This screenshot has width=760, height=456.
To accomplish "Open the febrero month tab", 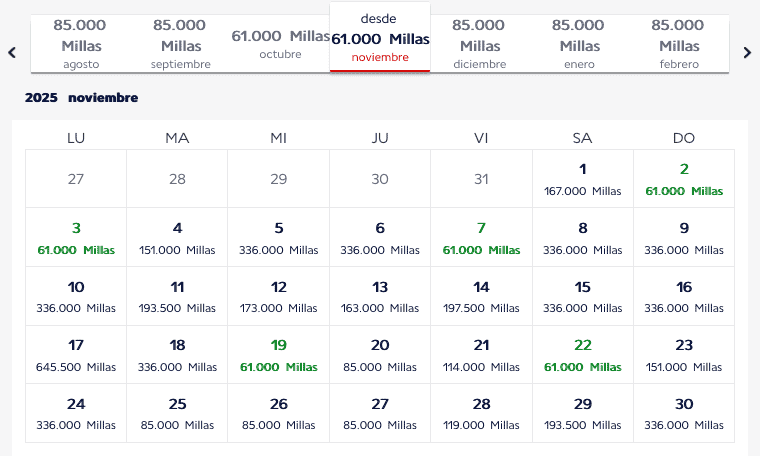I will 678,44.
